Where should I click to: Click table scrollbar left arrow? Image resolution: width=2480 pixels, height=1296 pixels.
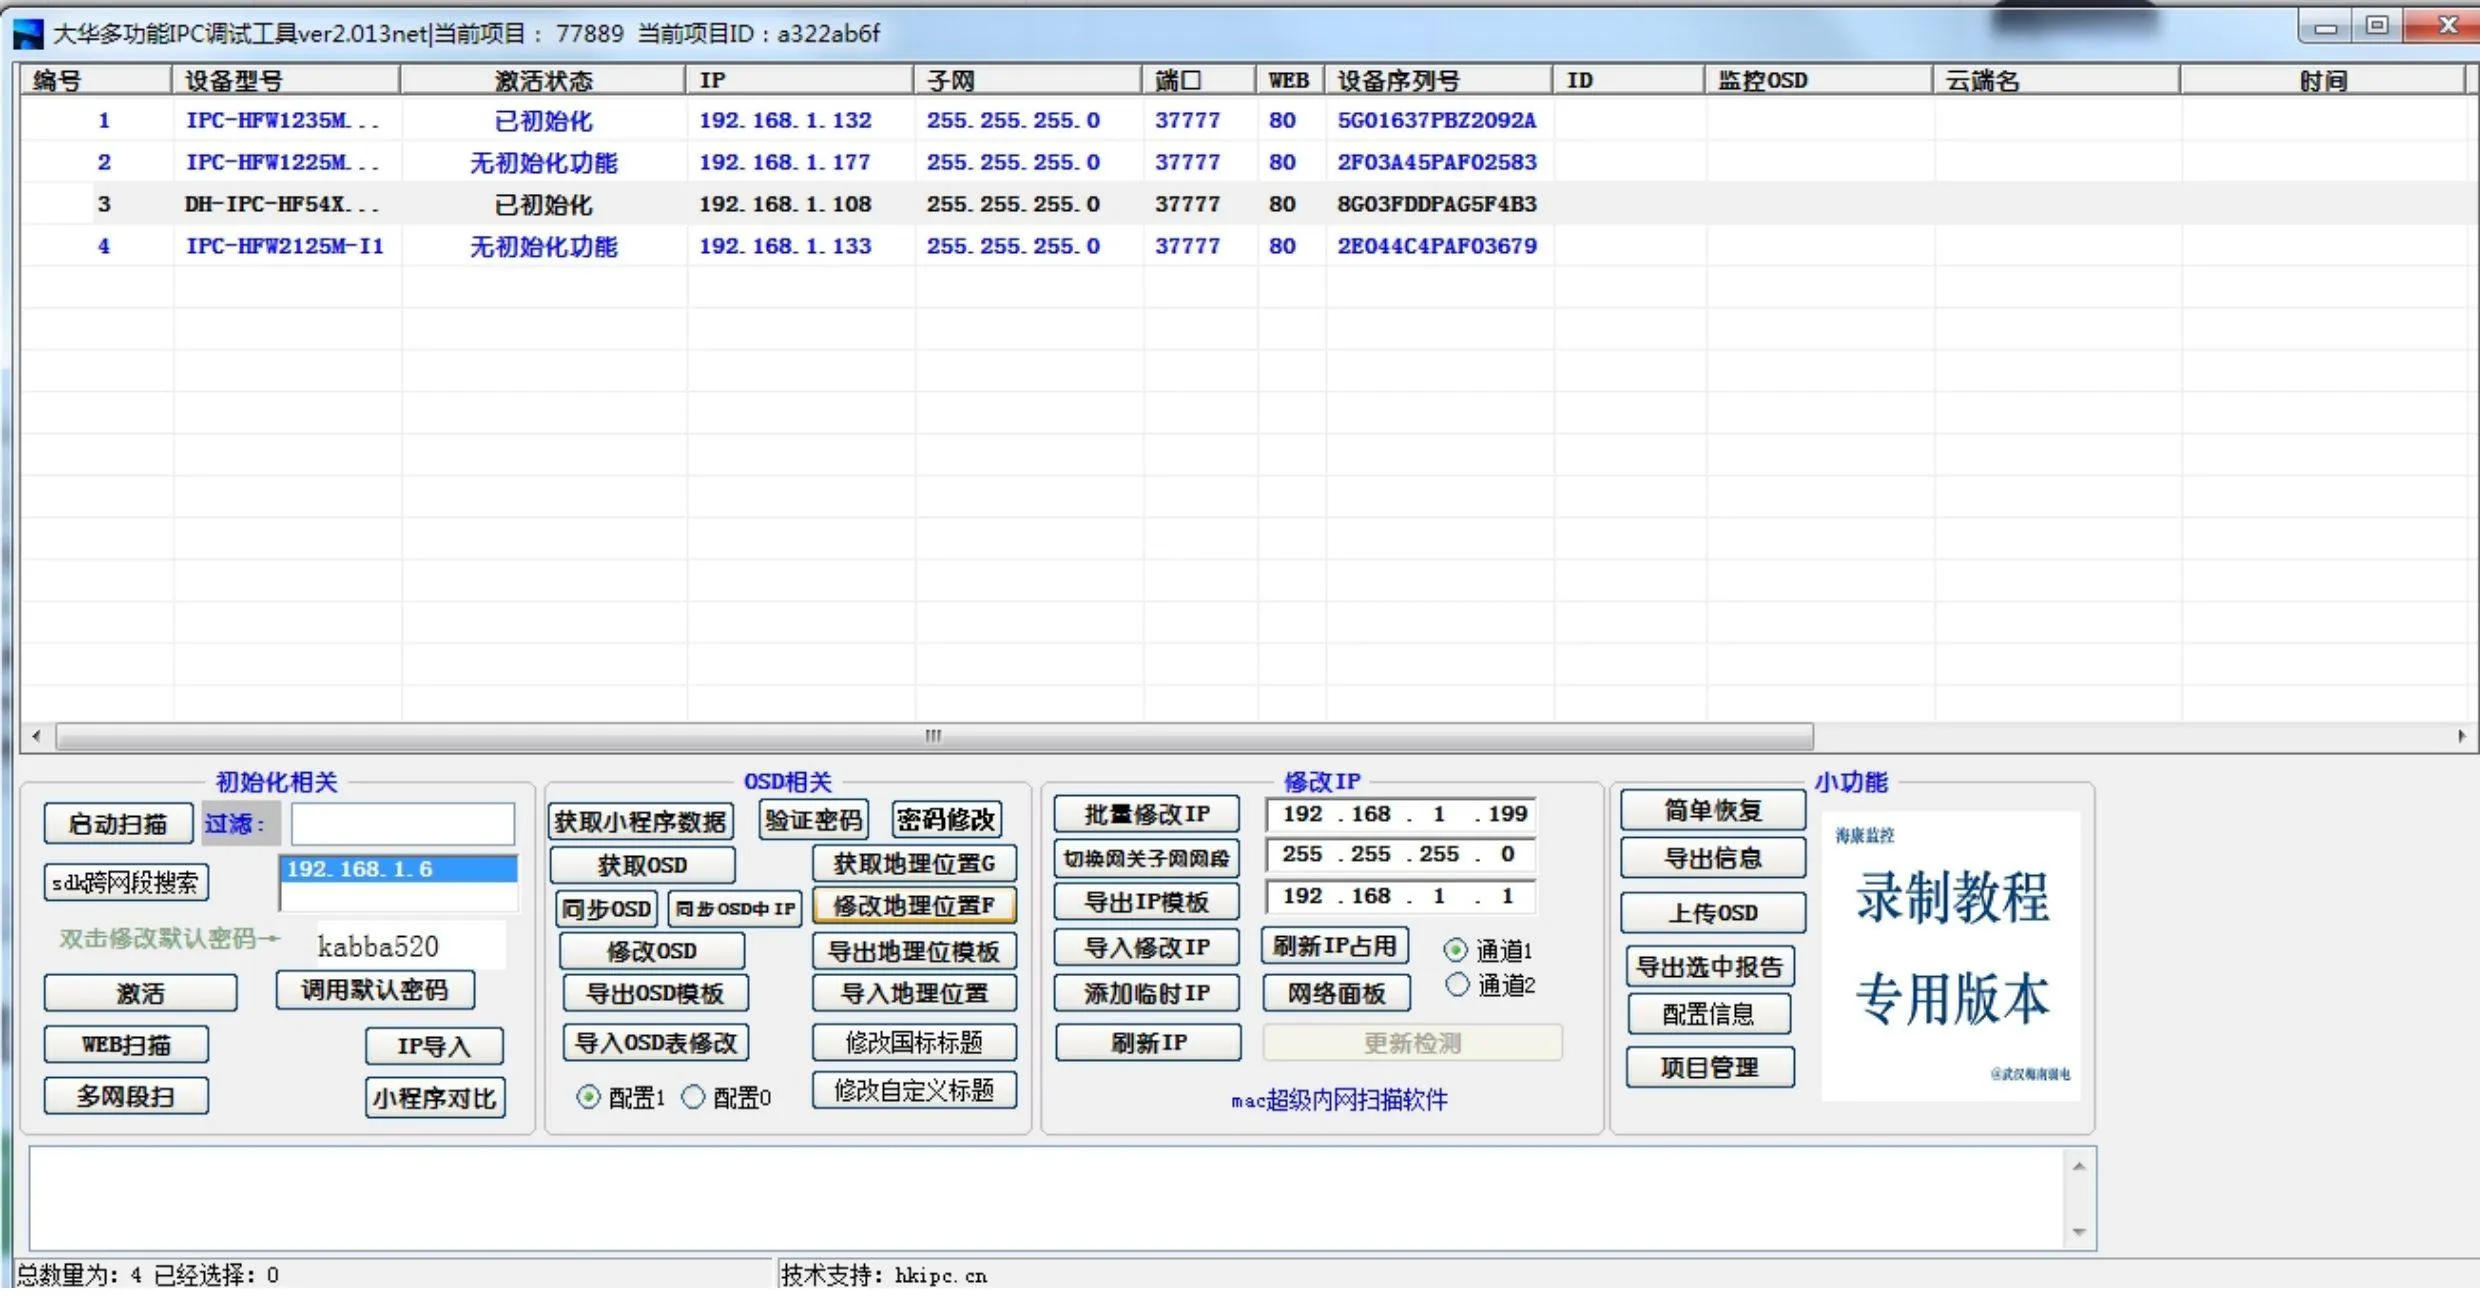37,737
